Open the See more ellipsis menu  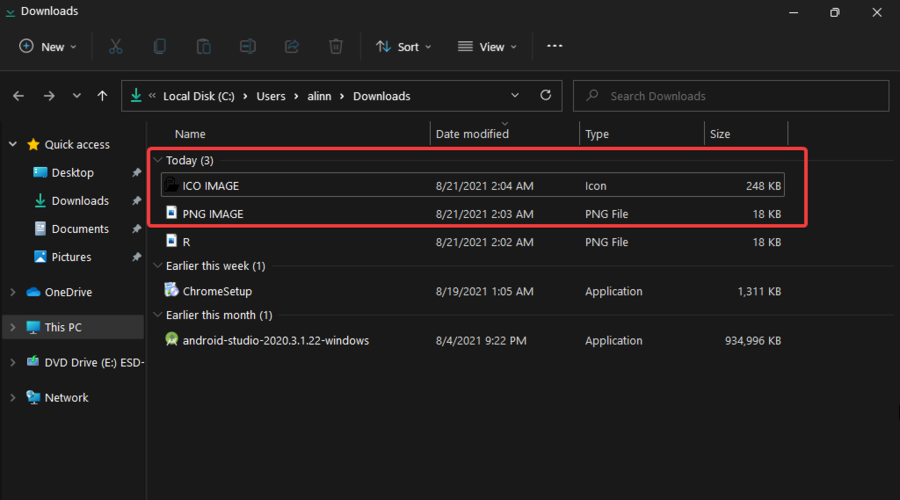coord(555,46)
